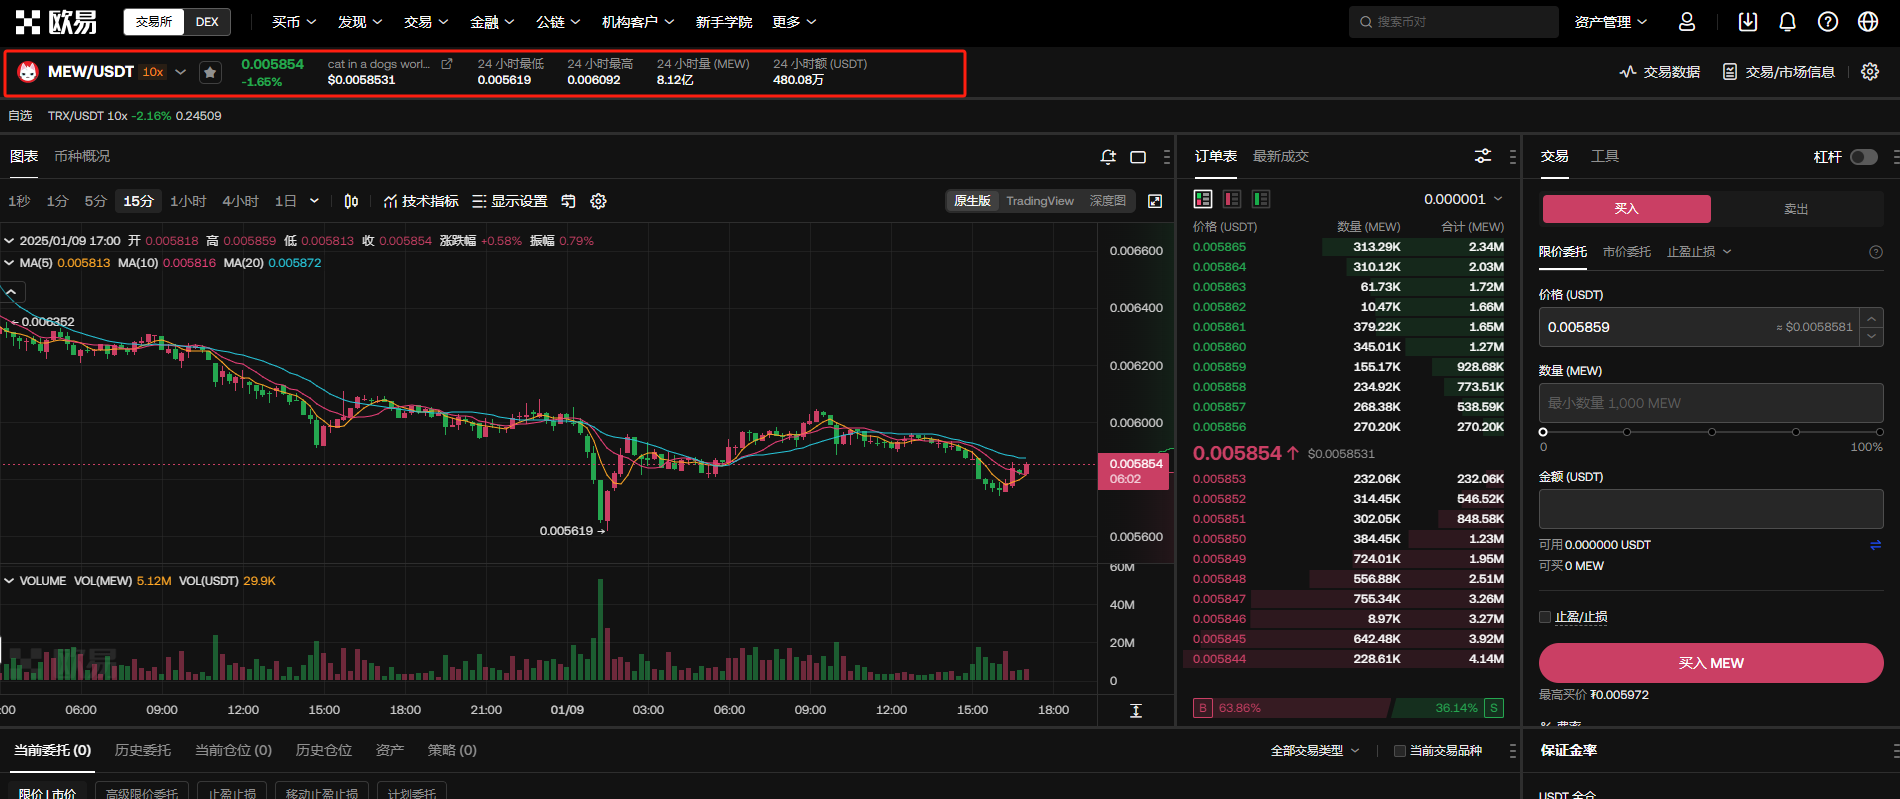1900x799 pixels.
Task: Click the order amount percentage slider
Action: (1712, 432)
